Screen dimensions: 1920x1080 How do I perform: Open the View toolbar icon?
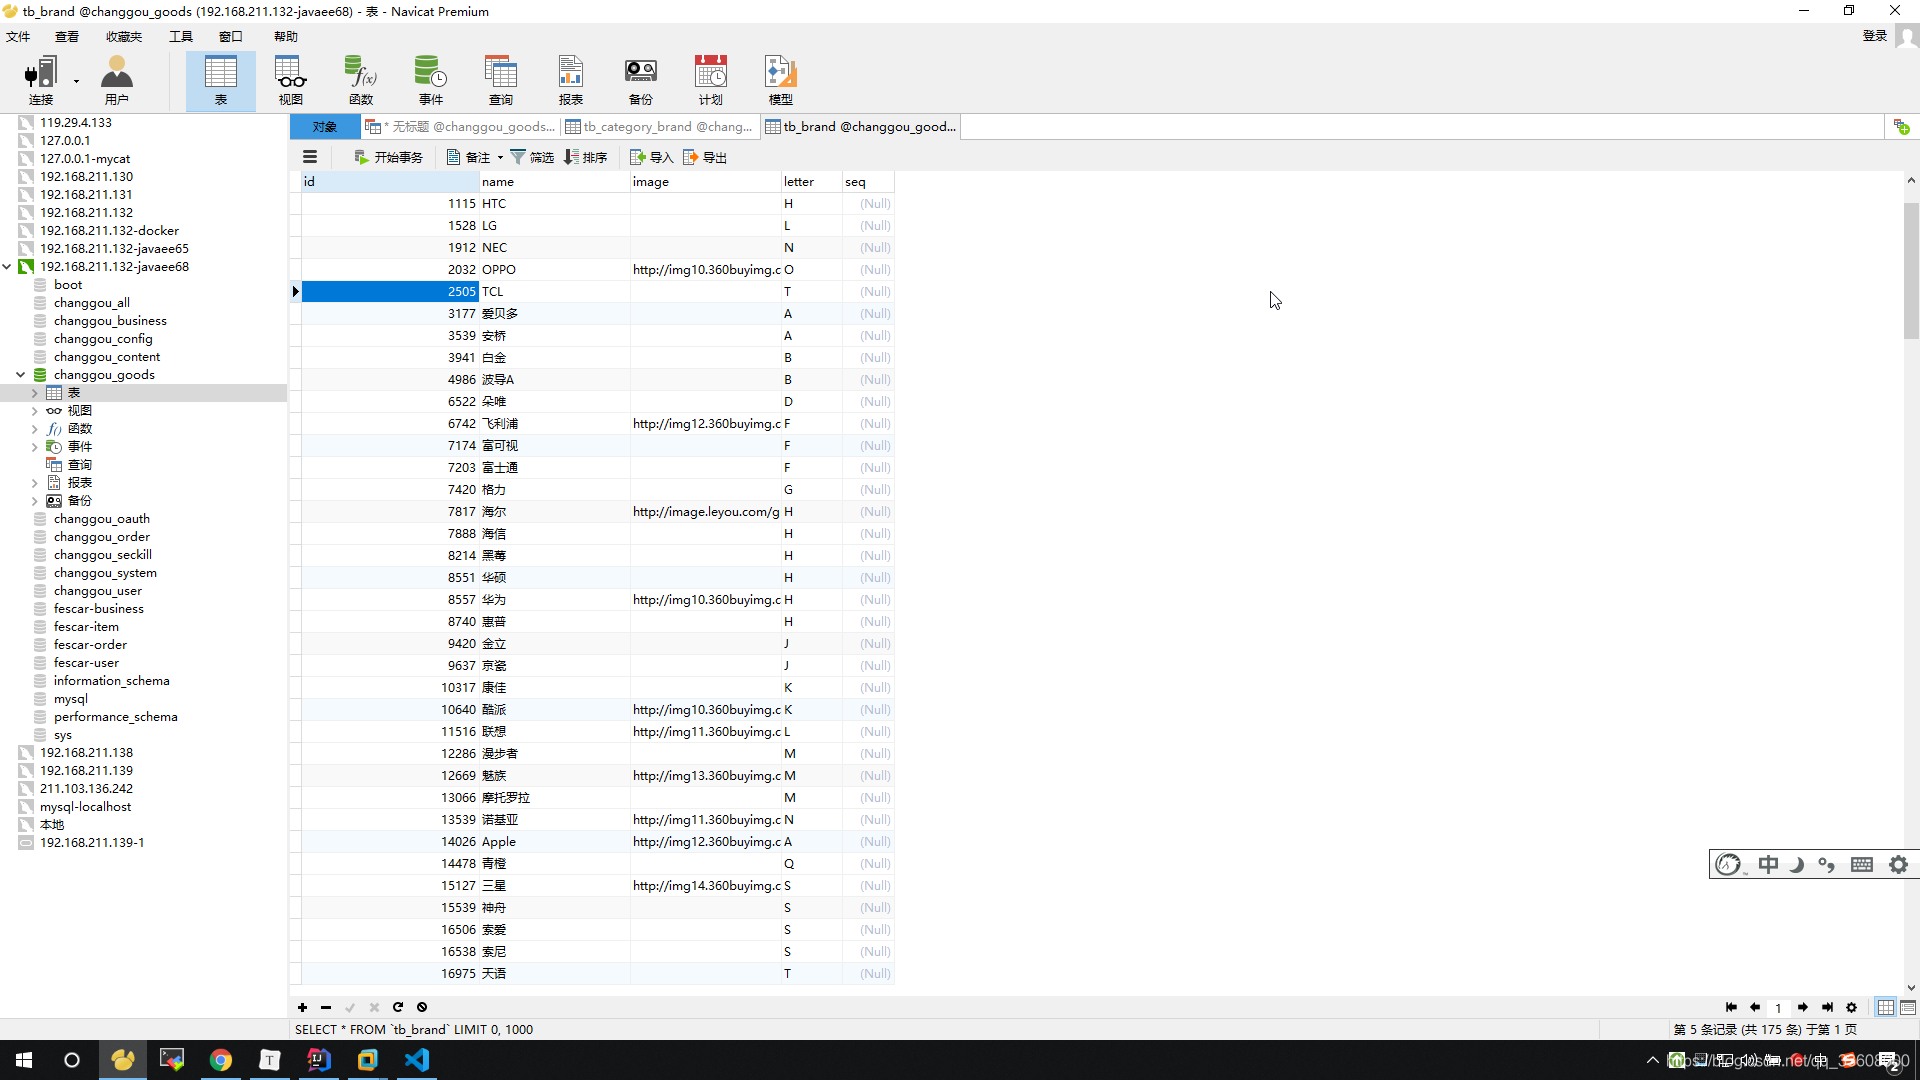click(291, 80)
